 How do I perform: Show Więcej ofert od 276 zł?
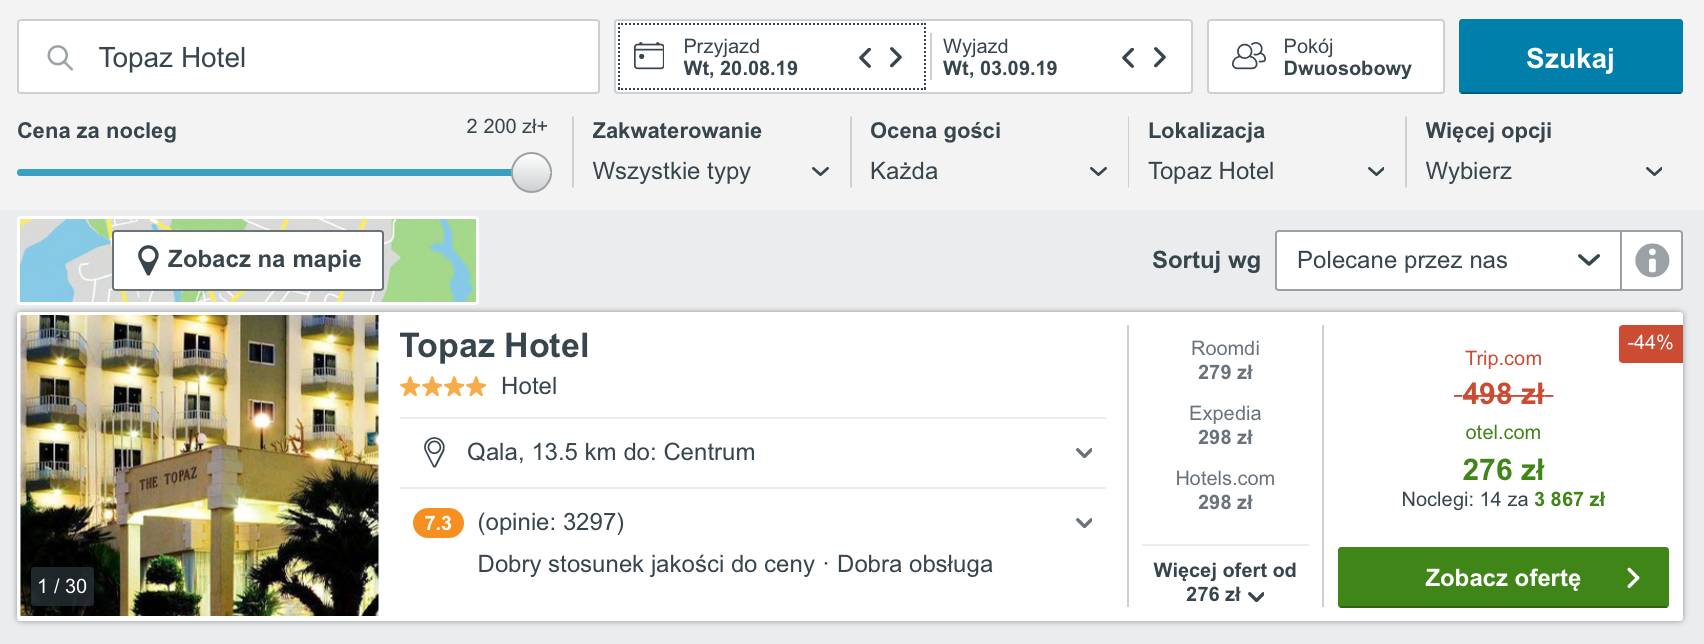[x=1225, y=582]
